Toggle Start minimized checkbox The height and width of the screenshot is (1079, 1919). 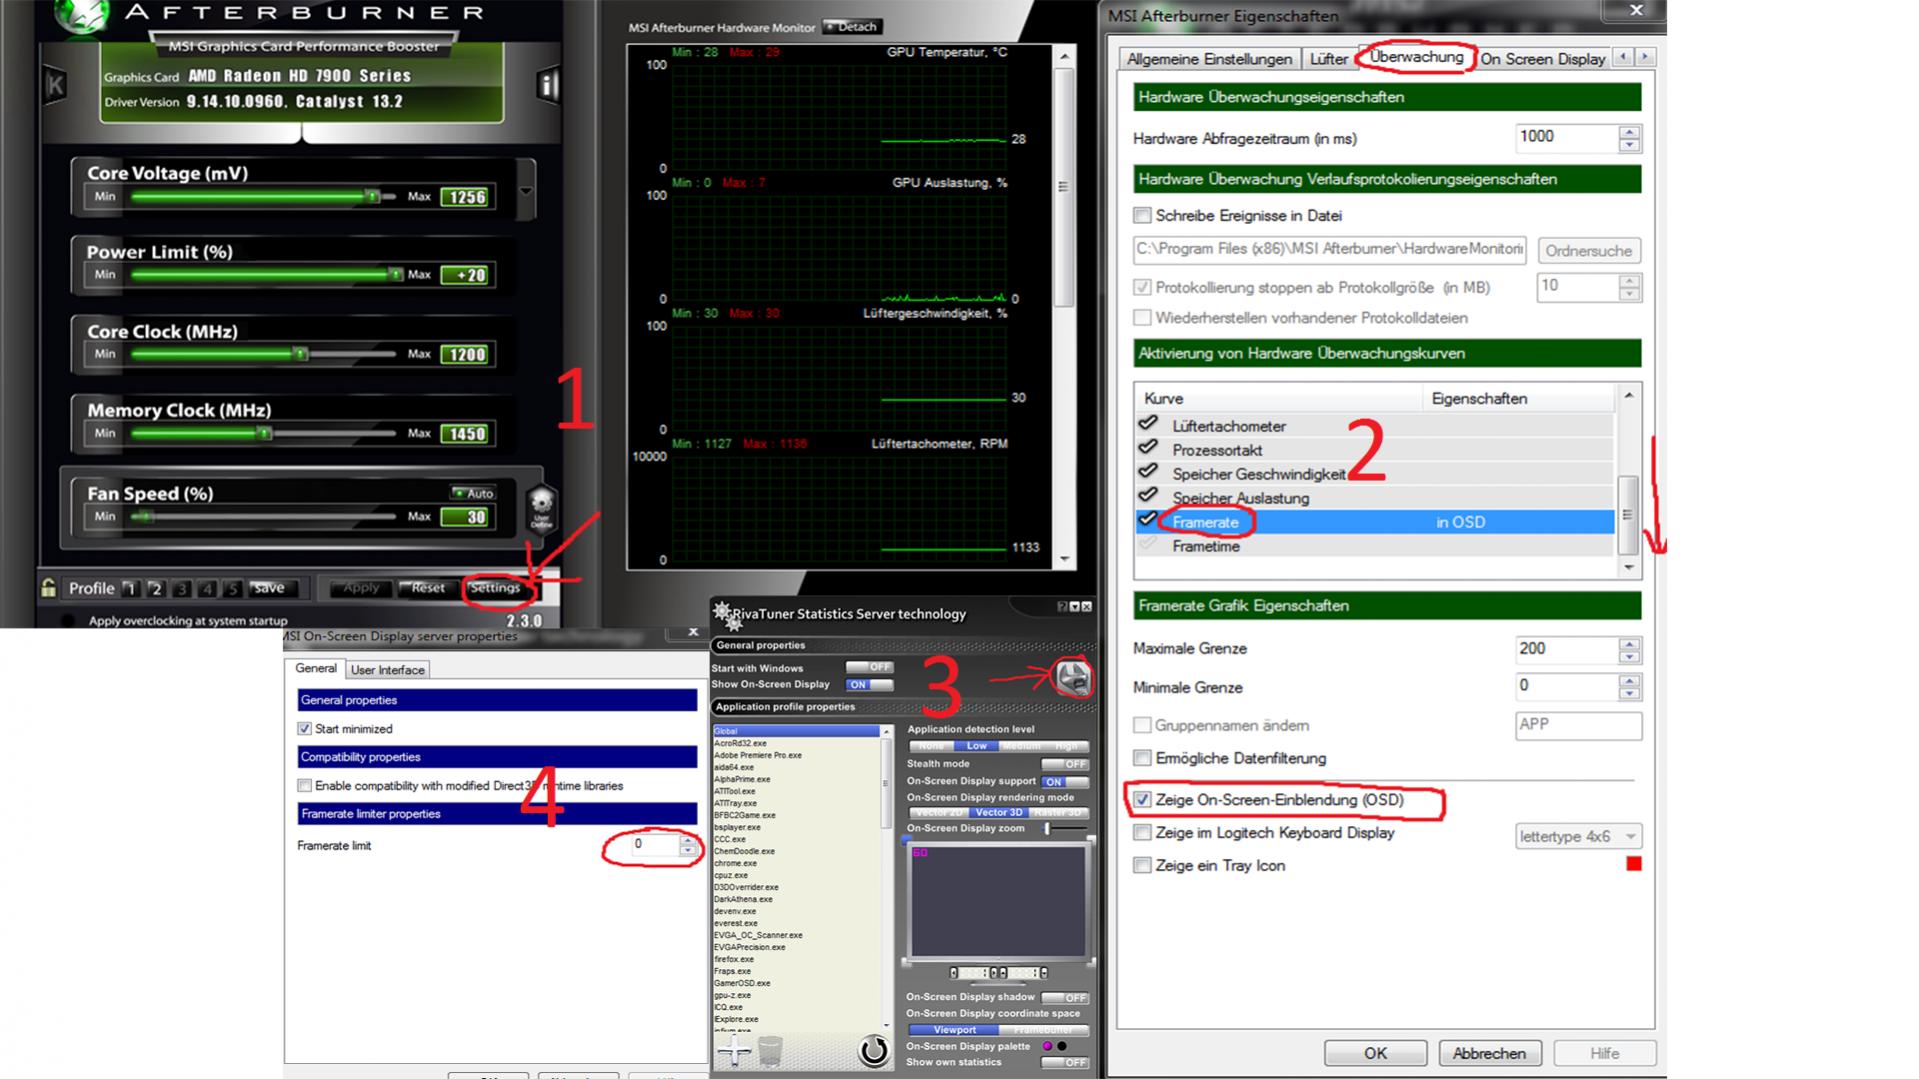click(305, 729)
